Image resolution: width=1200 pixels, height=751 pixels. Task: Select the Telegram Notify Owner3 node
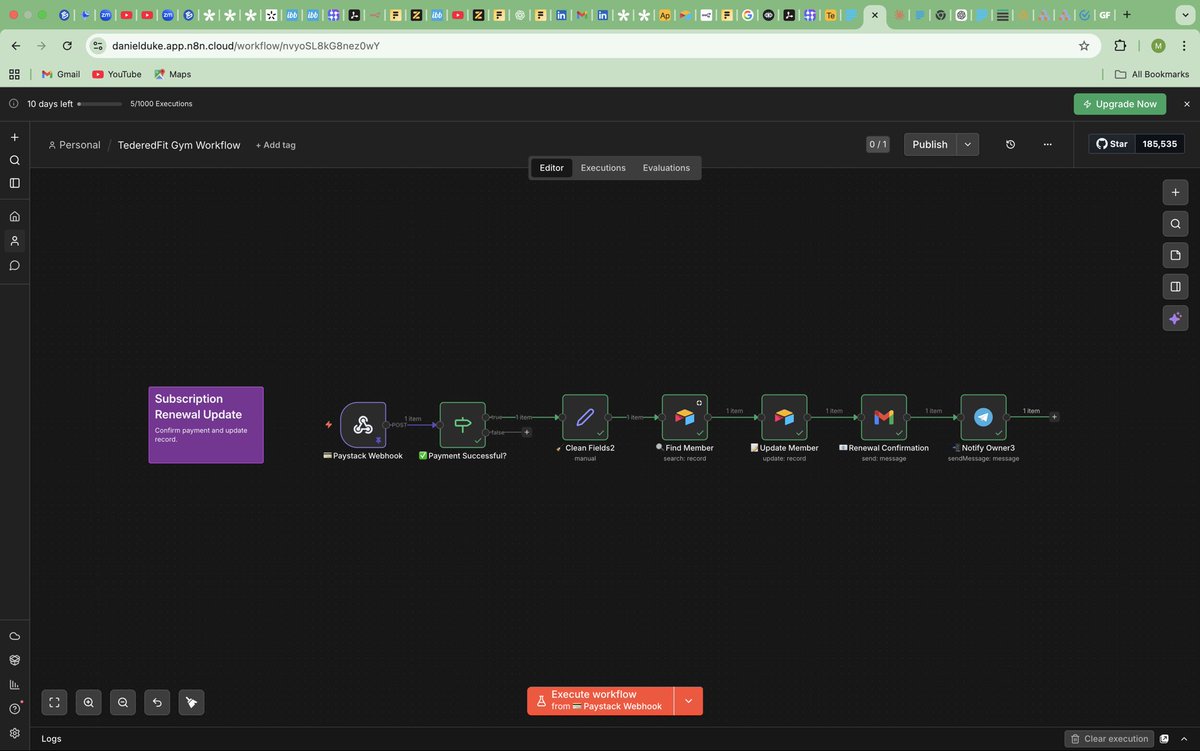click(984, 417)
